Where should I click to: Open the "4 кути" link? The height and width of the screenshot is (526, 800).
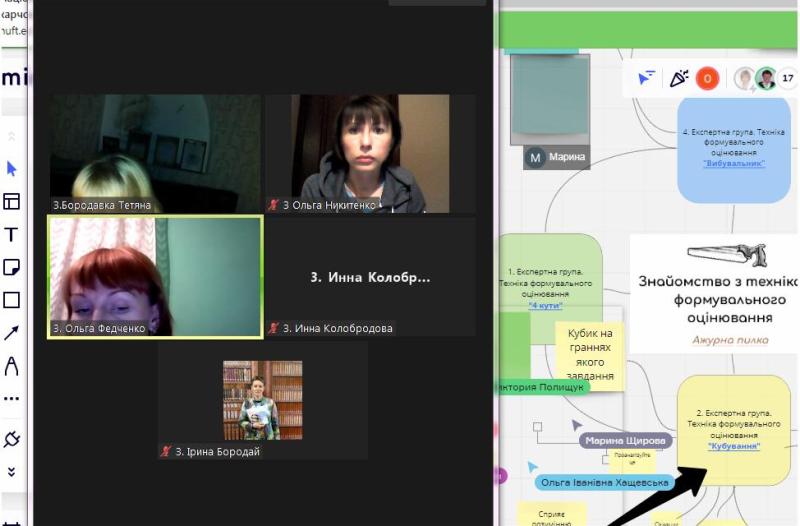pos(545,306)
